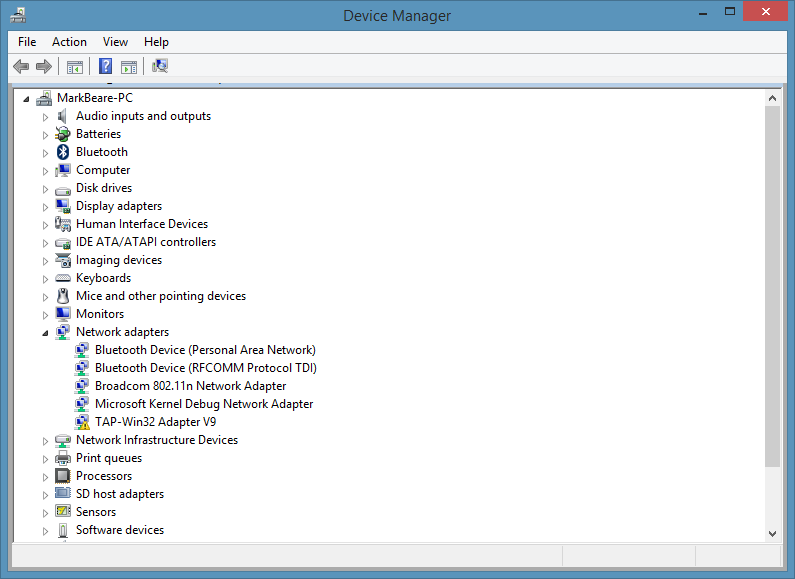
Task: Click the Display adapters icon
Action: point(63,206)
